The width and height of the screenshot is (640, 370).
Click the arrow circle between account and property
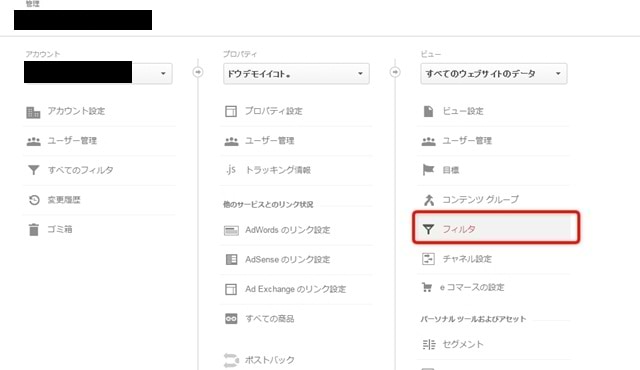point(198,72)
